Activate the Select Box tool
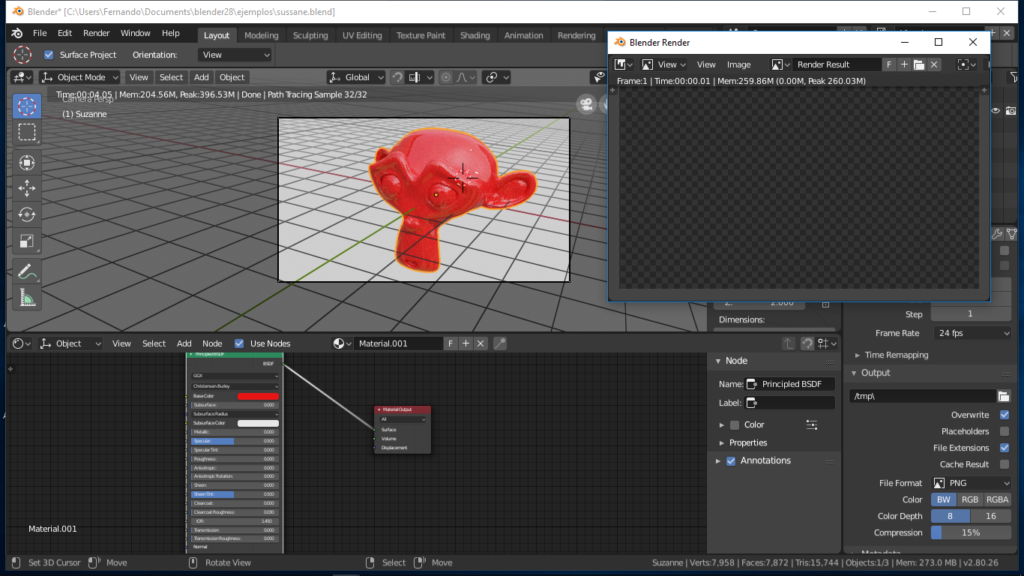 pyautogui.click(x=27, y=132)
